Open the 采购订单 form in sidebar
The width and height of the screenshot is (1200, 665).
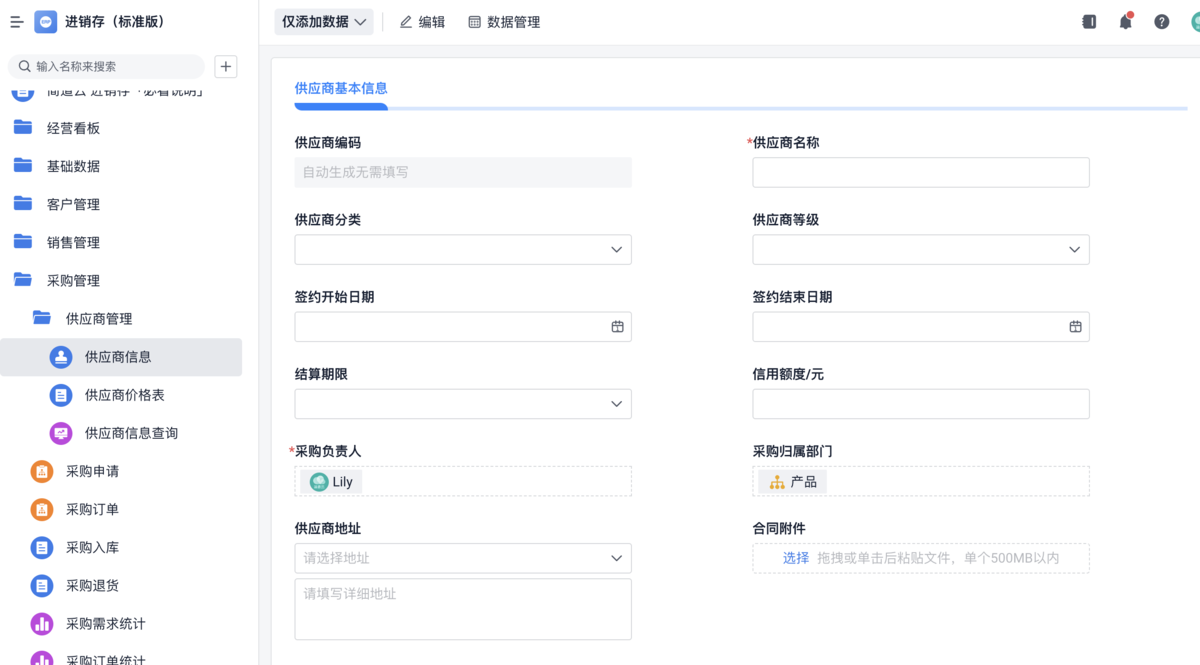[x=91, y=509]
